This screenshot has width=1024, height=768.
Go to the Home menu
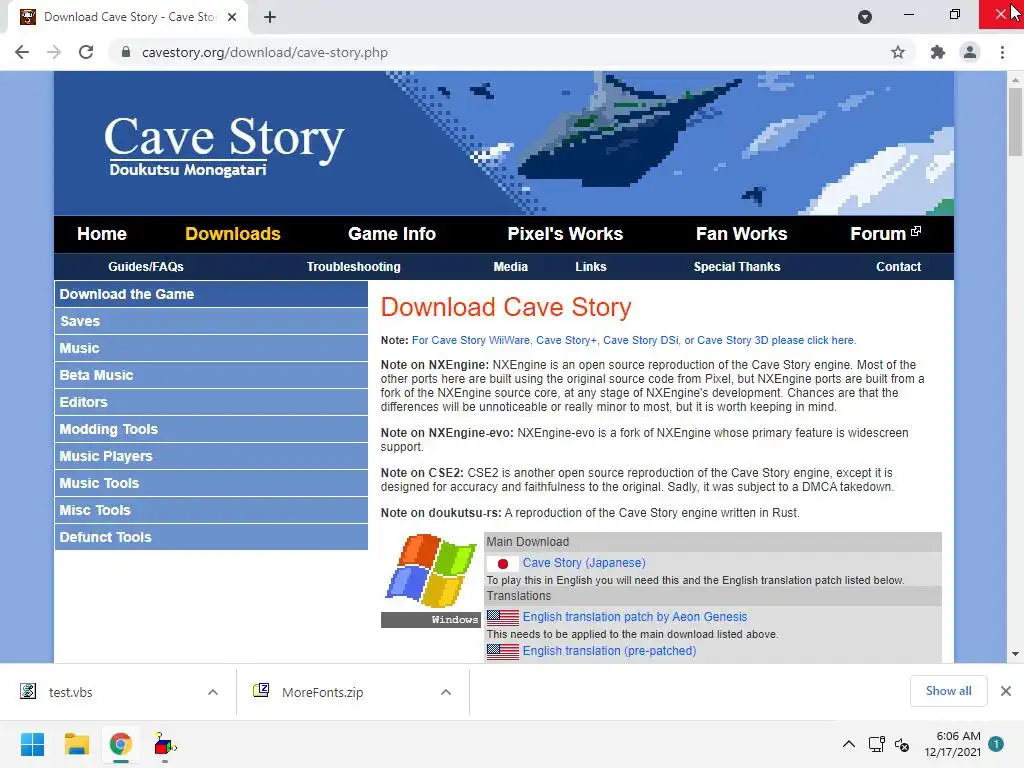102,234
